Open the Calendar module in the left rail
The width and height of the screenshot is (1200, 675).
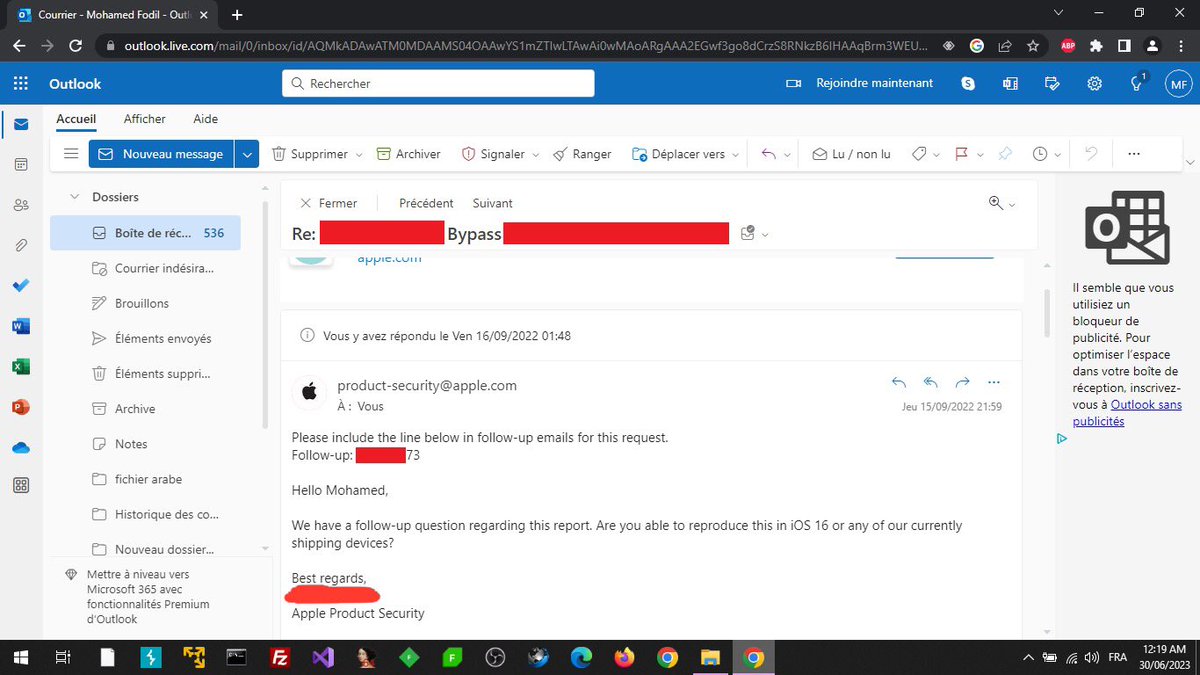coord(20,164)
